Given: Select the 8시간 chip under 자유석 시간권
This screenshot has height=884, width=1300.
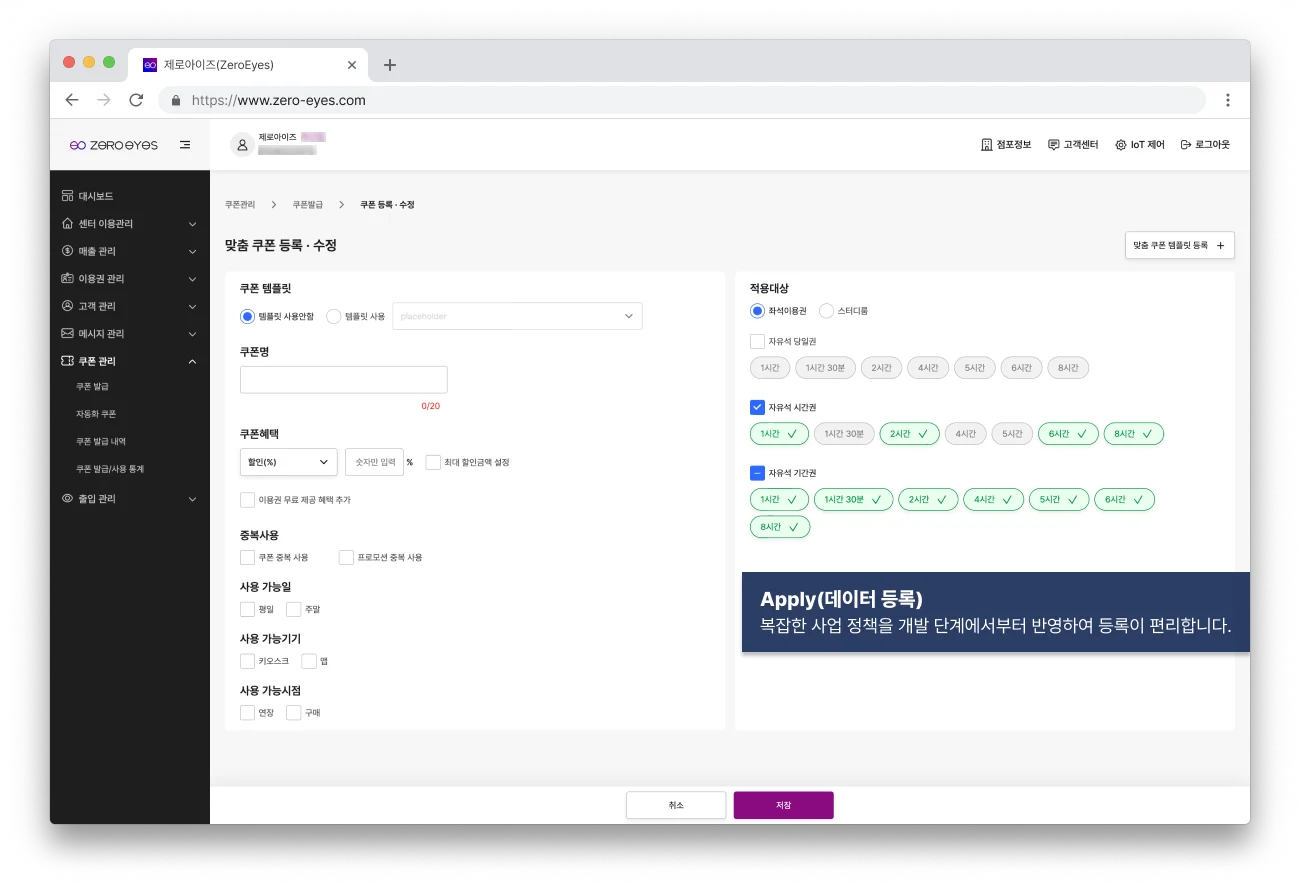Looking at the screenshot, I should click(1133, 433).
